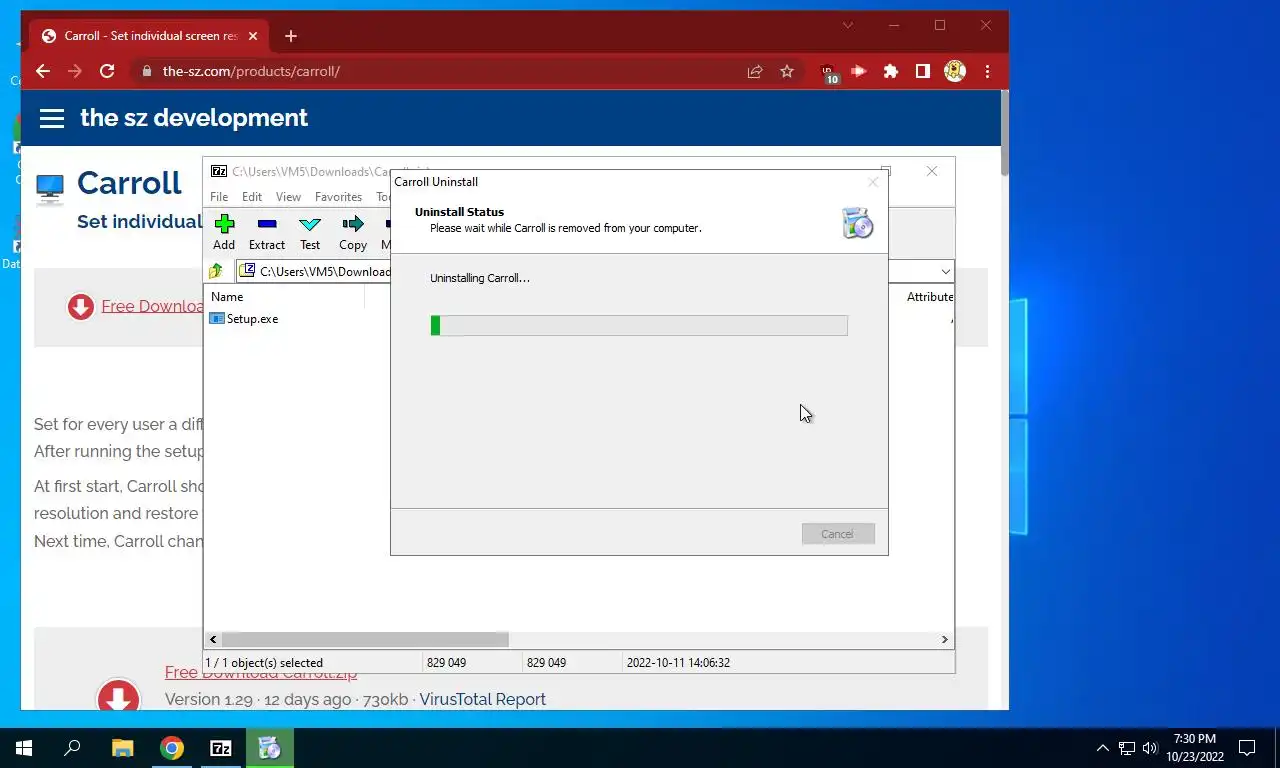Open the VirusTotal Report link

[x=483, y=699]
